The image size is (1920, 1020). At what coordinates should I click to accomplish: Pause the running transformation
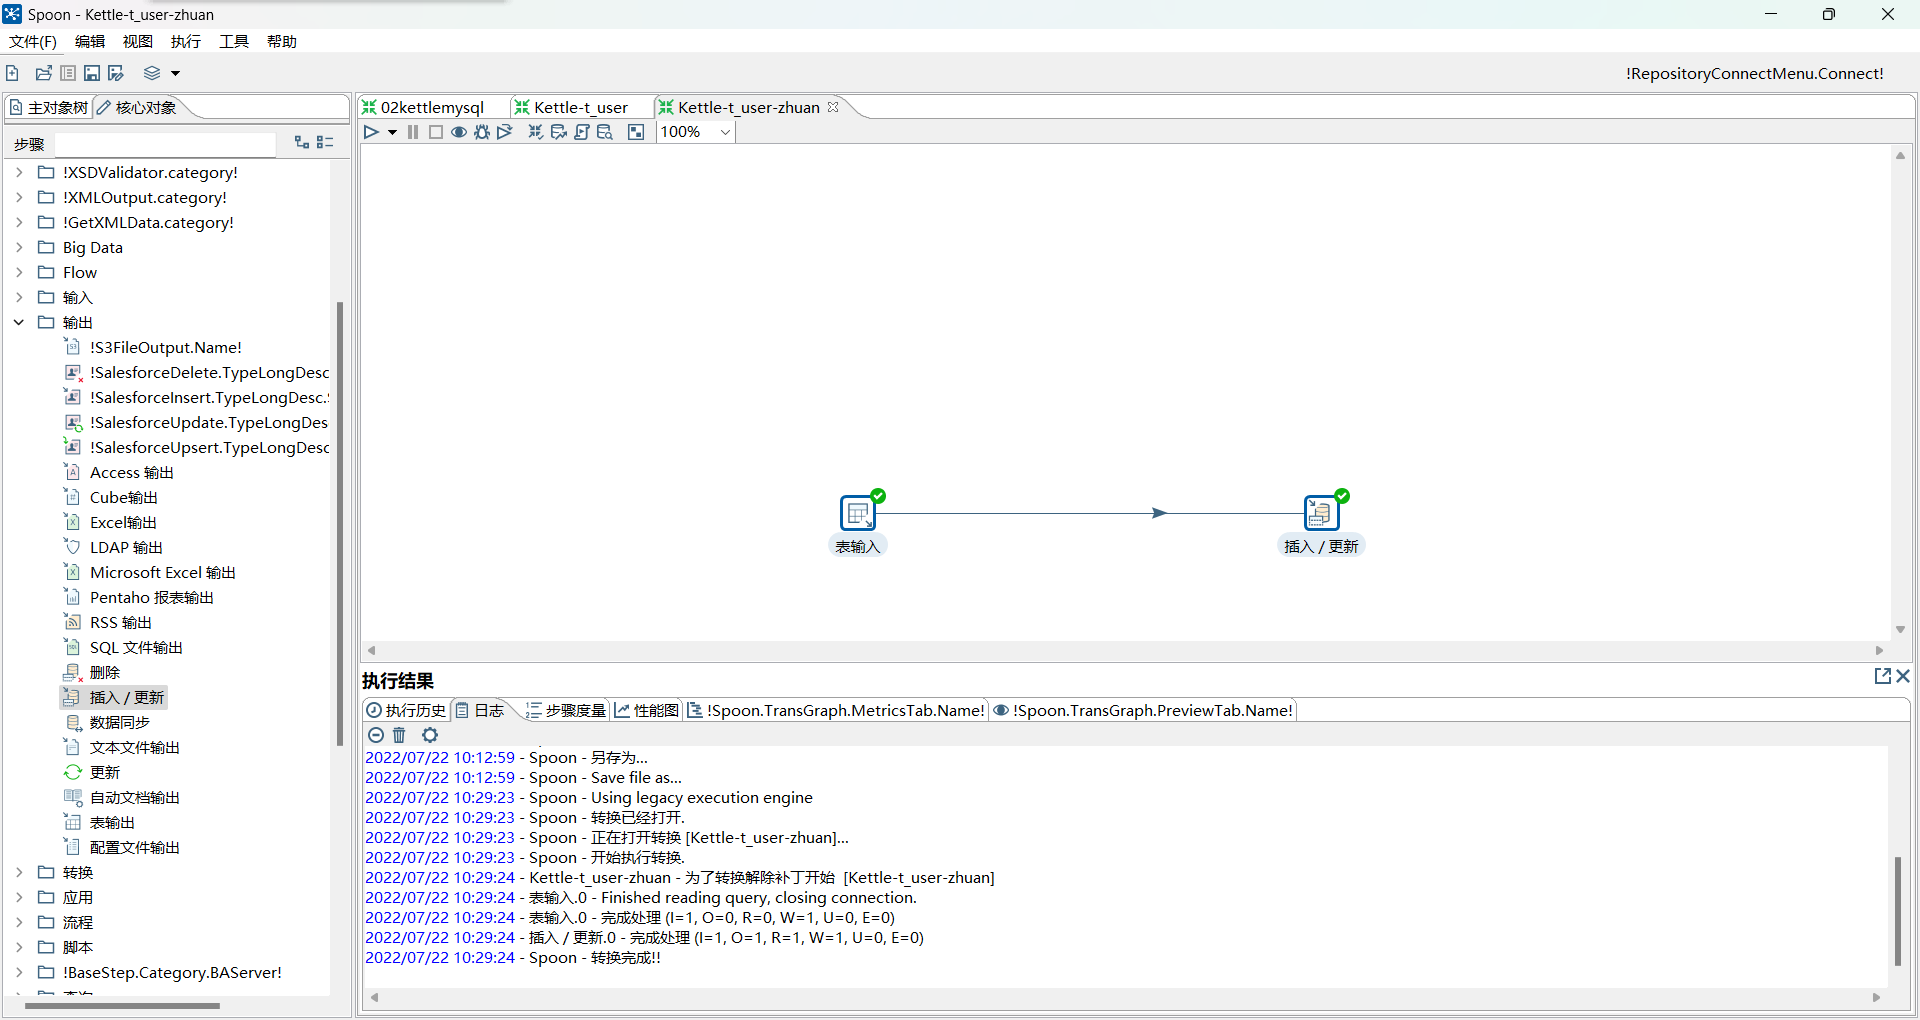[413, 132]
